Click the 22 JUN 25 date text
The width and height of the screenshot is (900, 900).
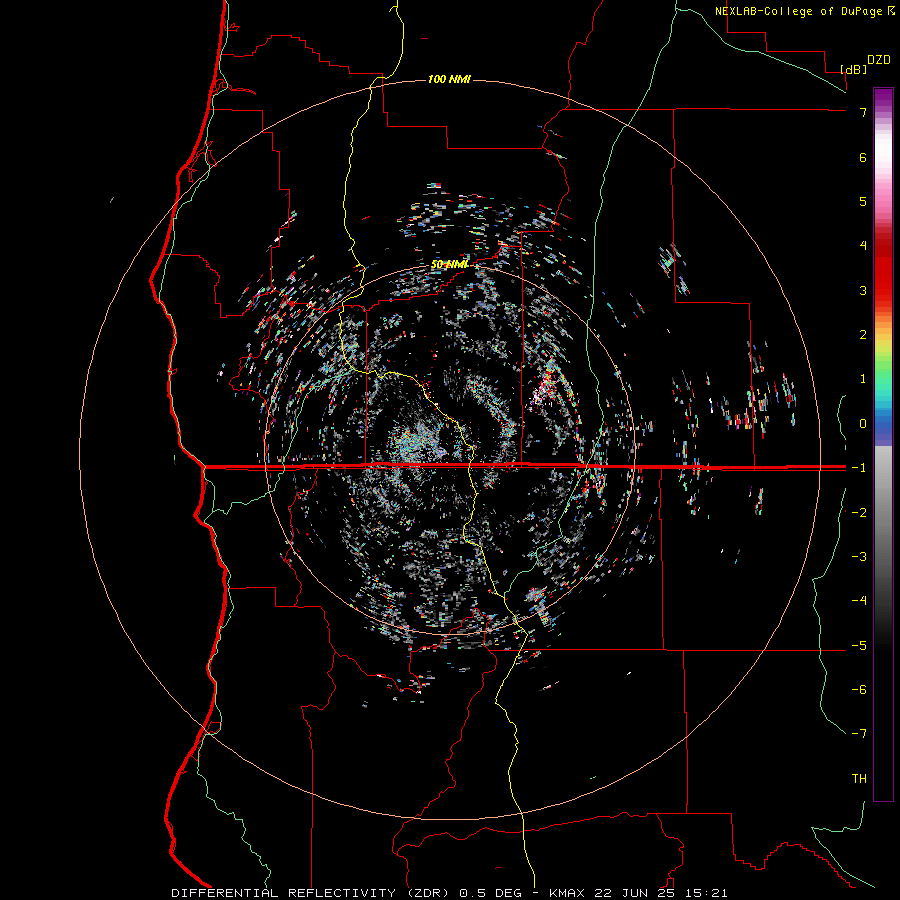pos(635,893)
